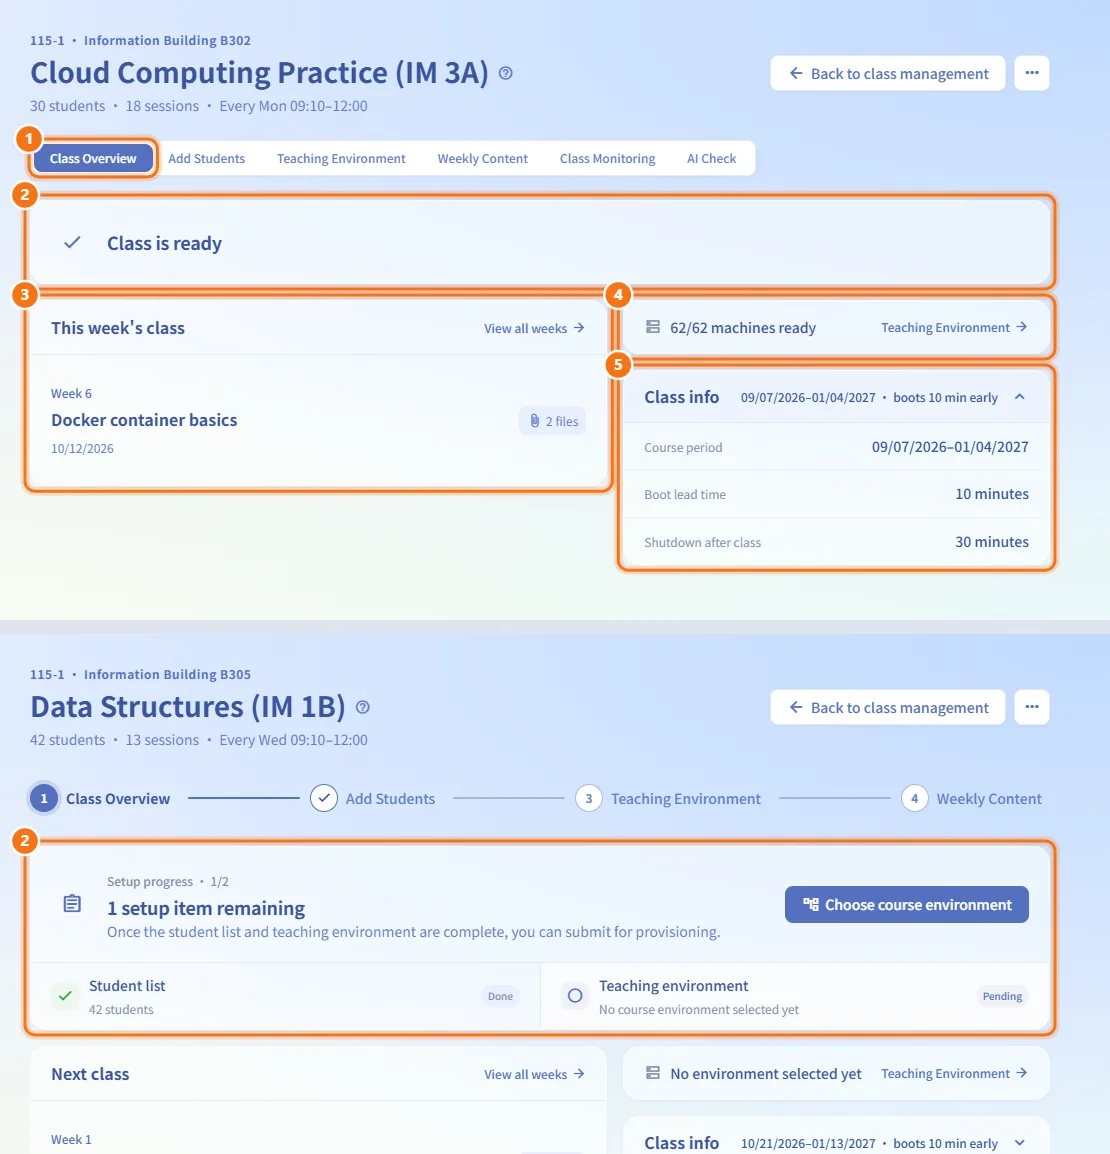Go to step 1 Class Overview in Data Structures
1110x1154 pixels.
(x=100, y=799)
